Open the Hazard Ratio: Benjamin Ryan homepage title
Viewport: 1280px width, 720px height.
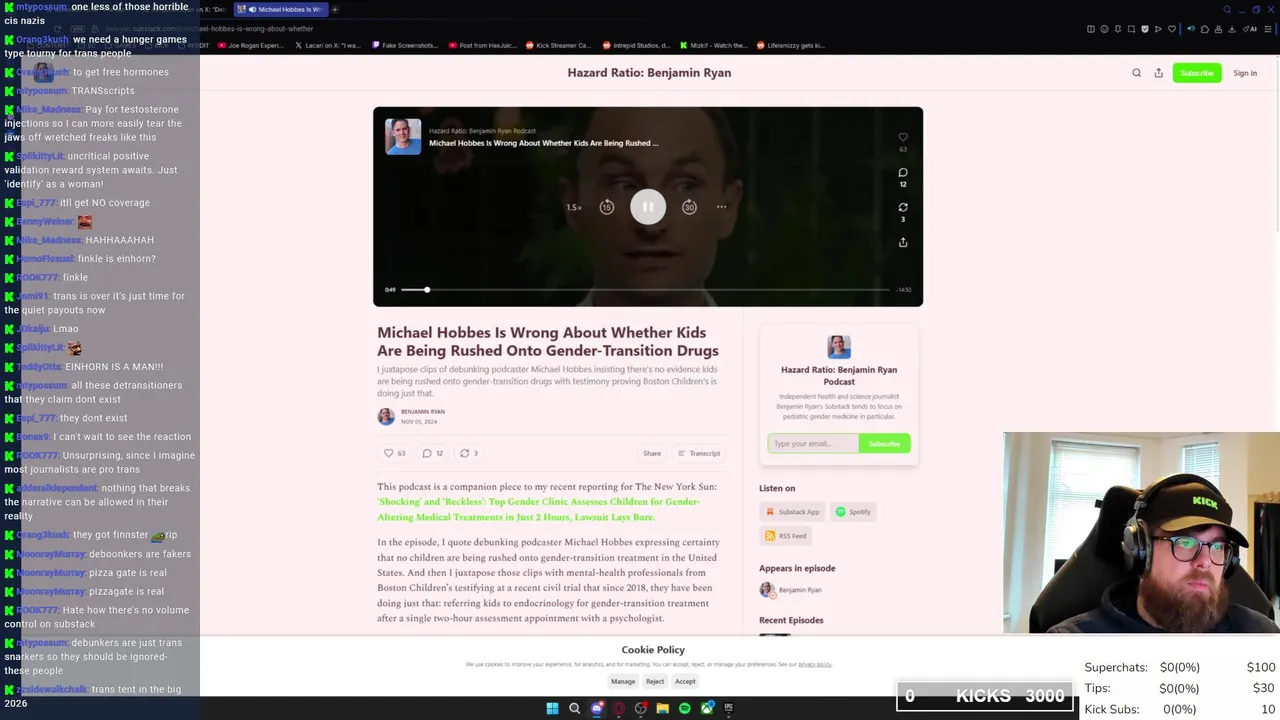tap(649, 73)
